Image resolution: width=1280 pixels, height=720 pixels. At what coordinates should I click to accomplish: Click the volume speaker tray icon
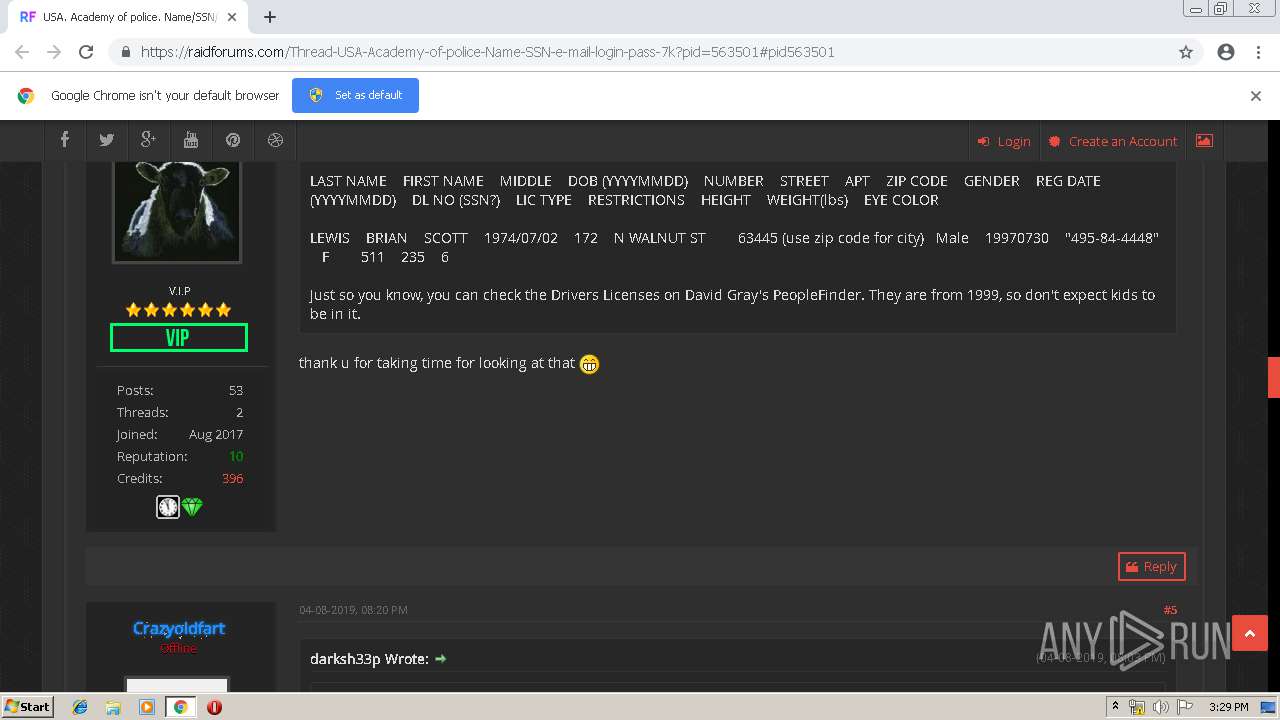[1161, 707]
